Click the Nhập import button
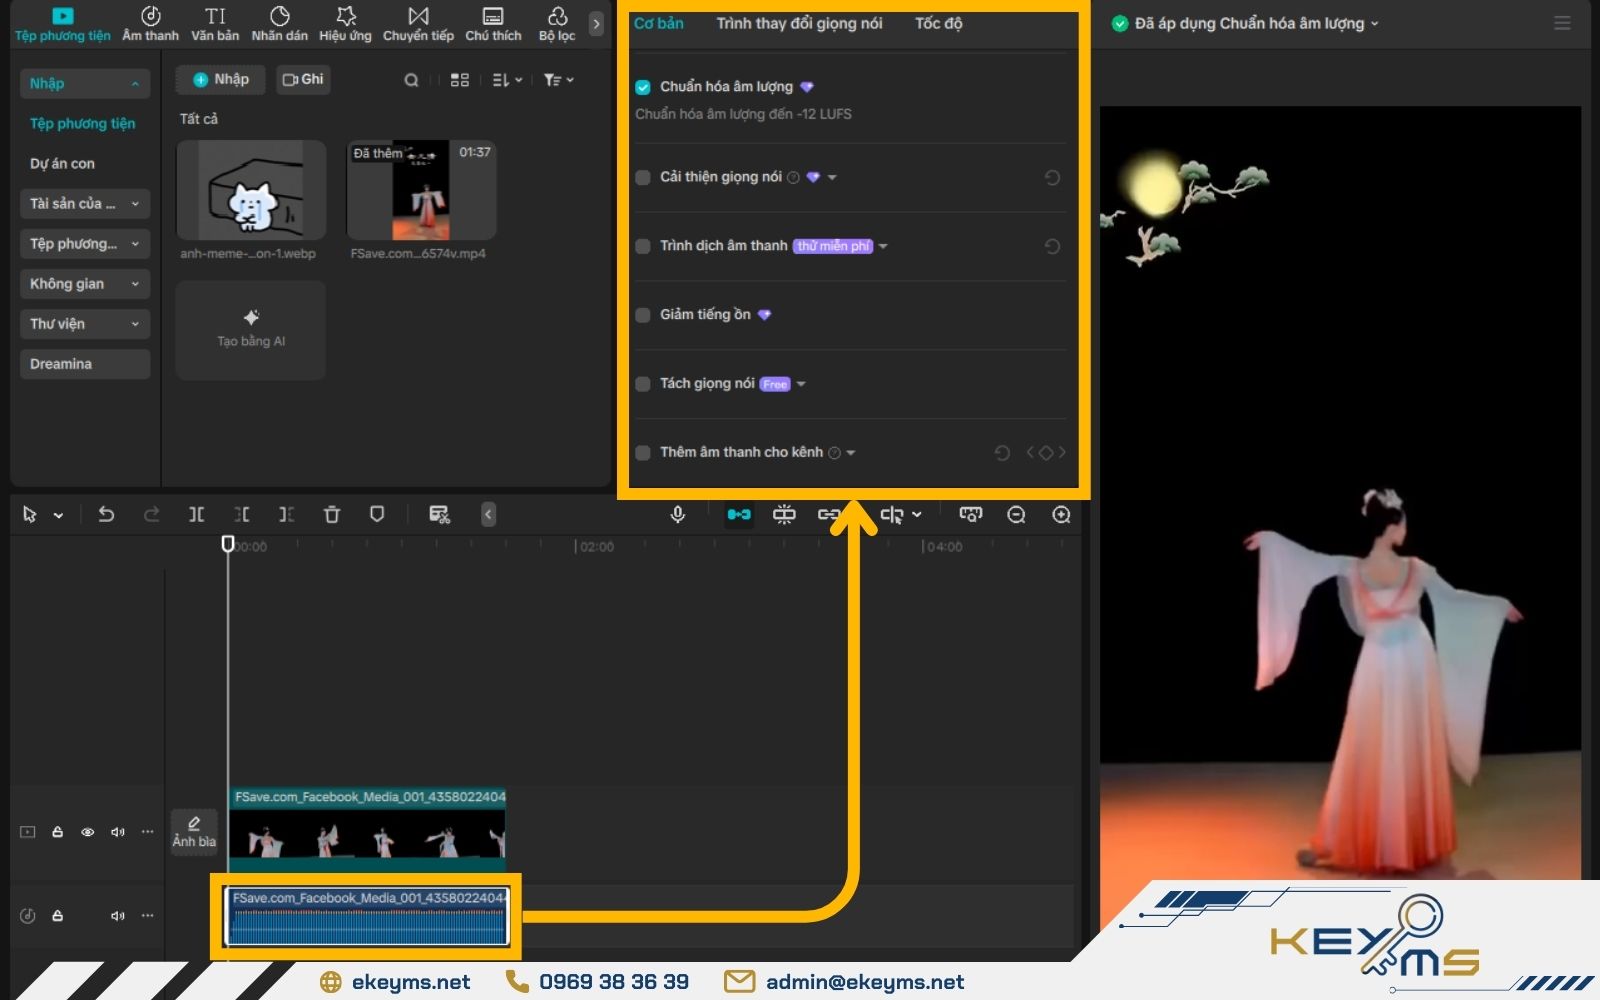 coord(221,79)
